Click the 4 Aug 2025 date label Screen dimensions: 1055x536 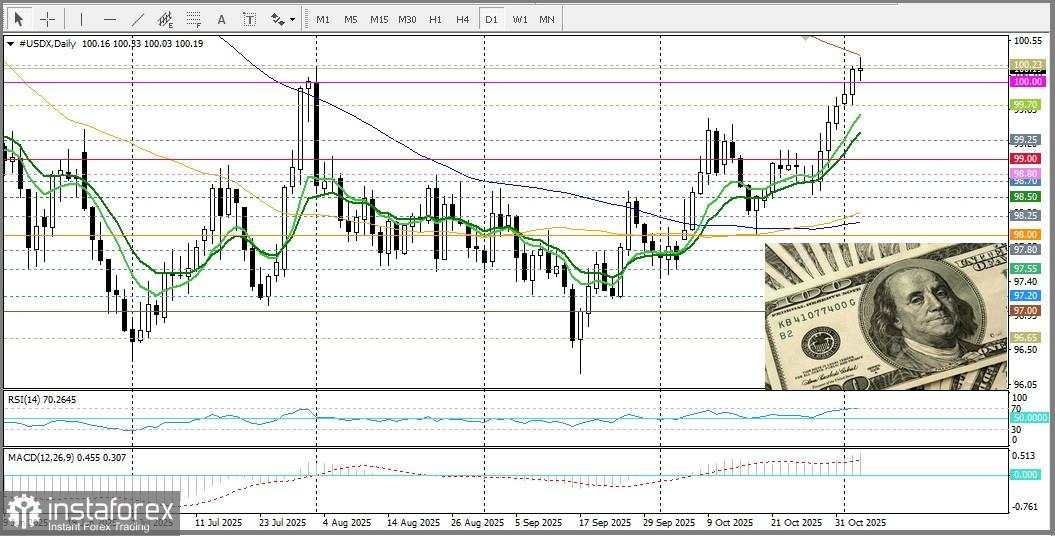pos(347,523)
